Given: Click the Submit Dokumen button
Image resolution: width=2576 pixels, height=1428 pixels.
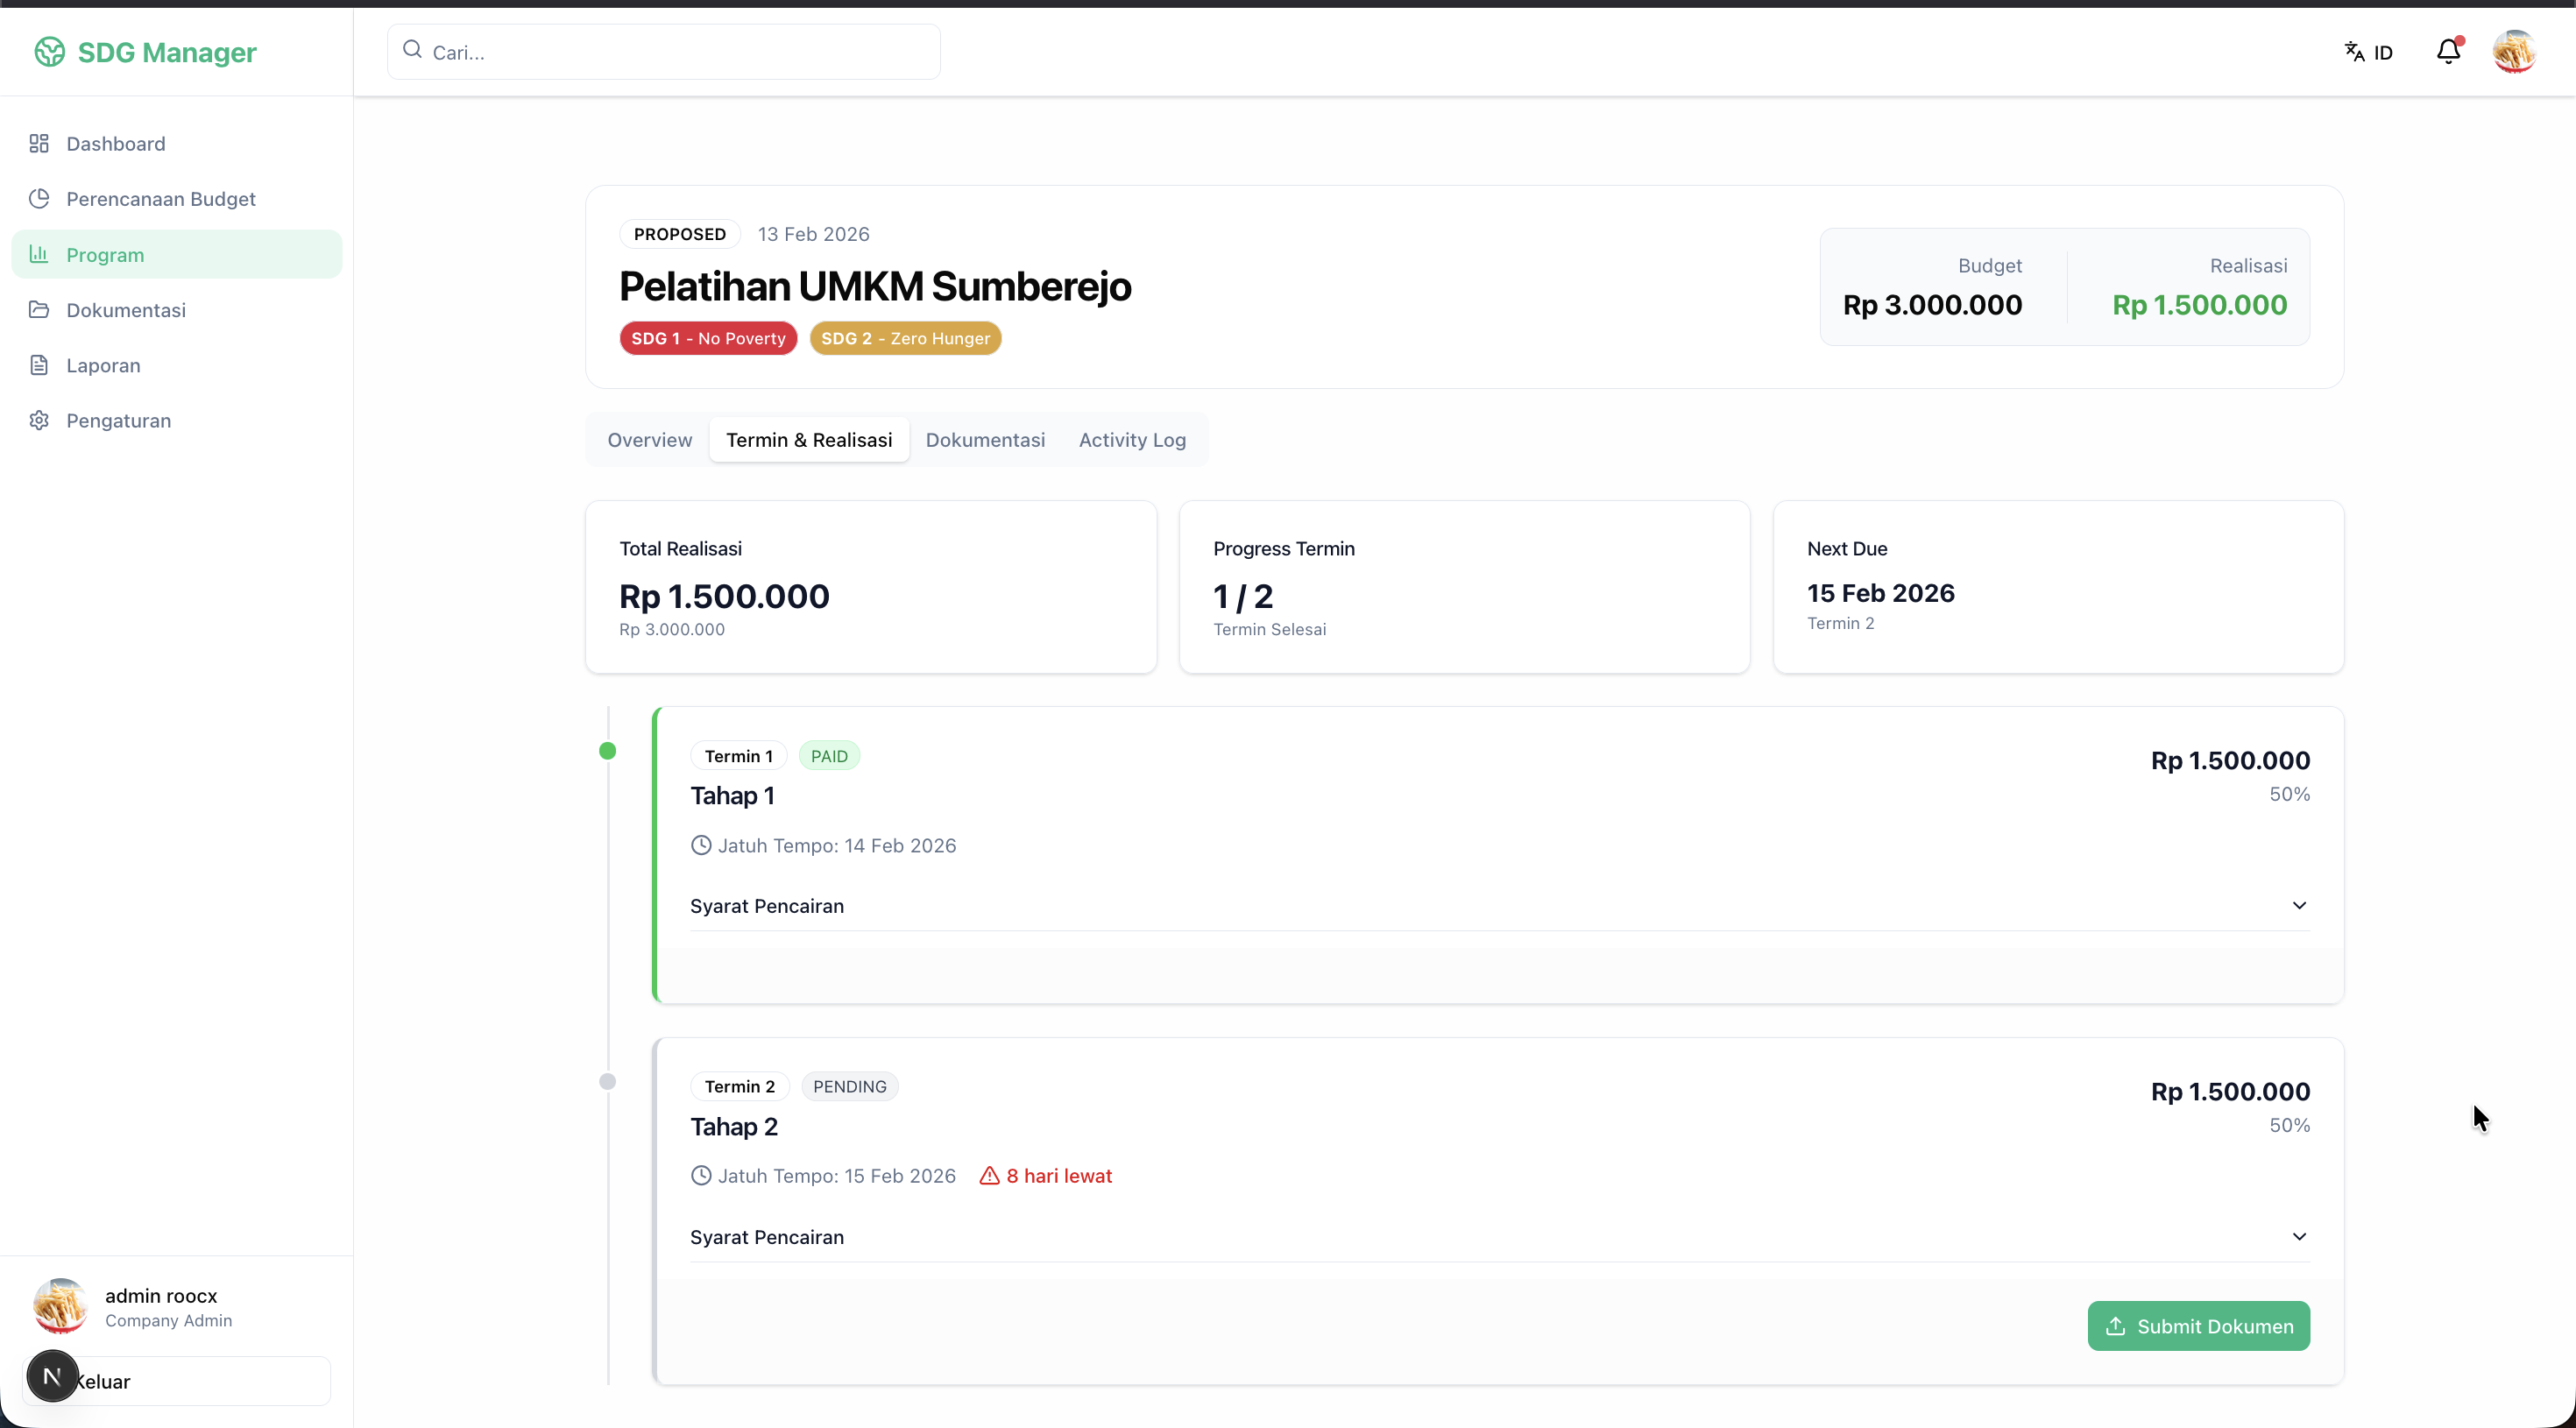Looking at the screenshot, I should click(x=2199, y=1326).
